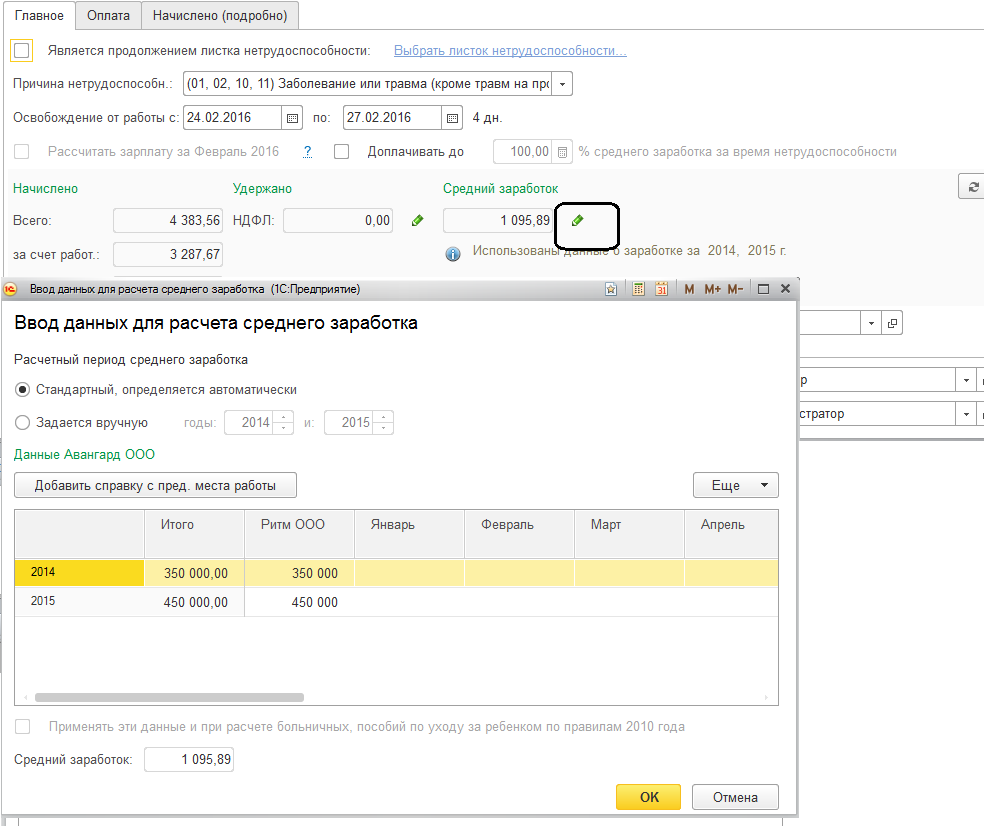Open calculator for 100,00 percent field
984x826 pixels.
[x=562, y=152]
